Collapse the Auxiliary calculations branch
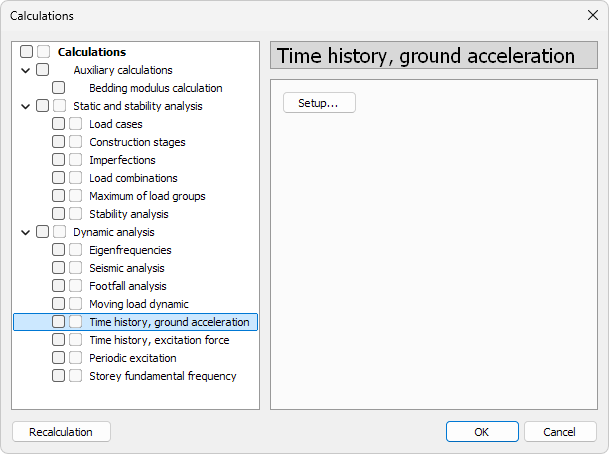This screenshot has width=609, height=454. [x=26, y=70]
